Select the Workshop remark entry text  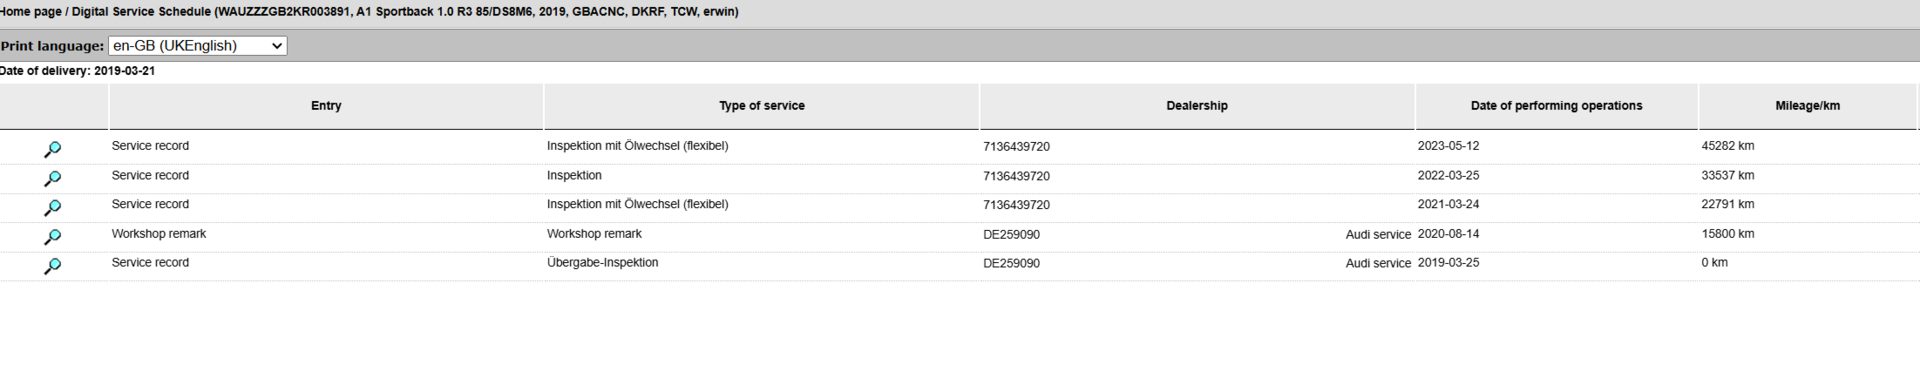click(x=159, y=234)
